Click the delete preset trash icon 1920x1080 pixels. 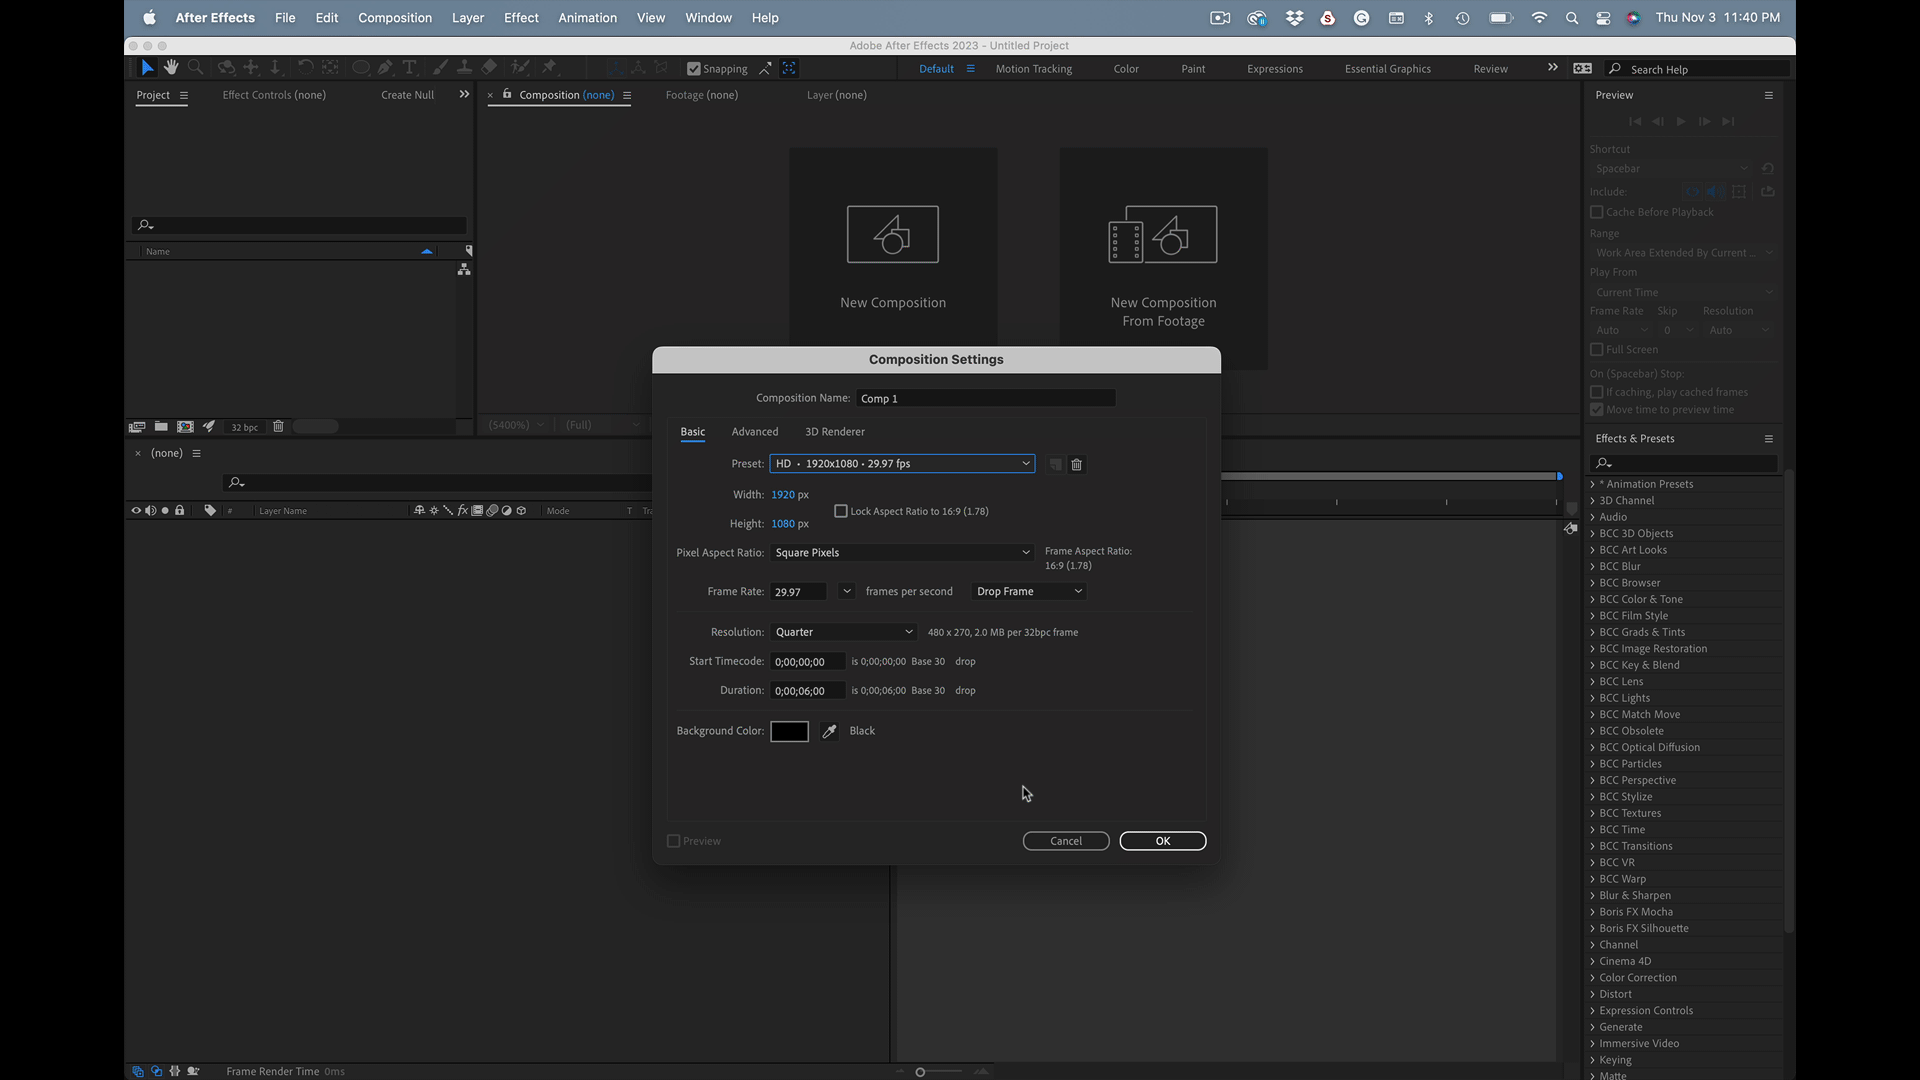pos(1077,465)
